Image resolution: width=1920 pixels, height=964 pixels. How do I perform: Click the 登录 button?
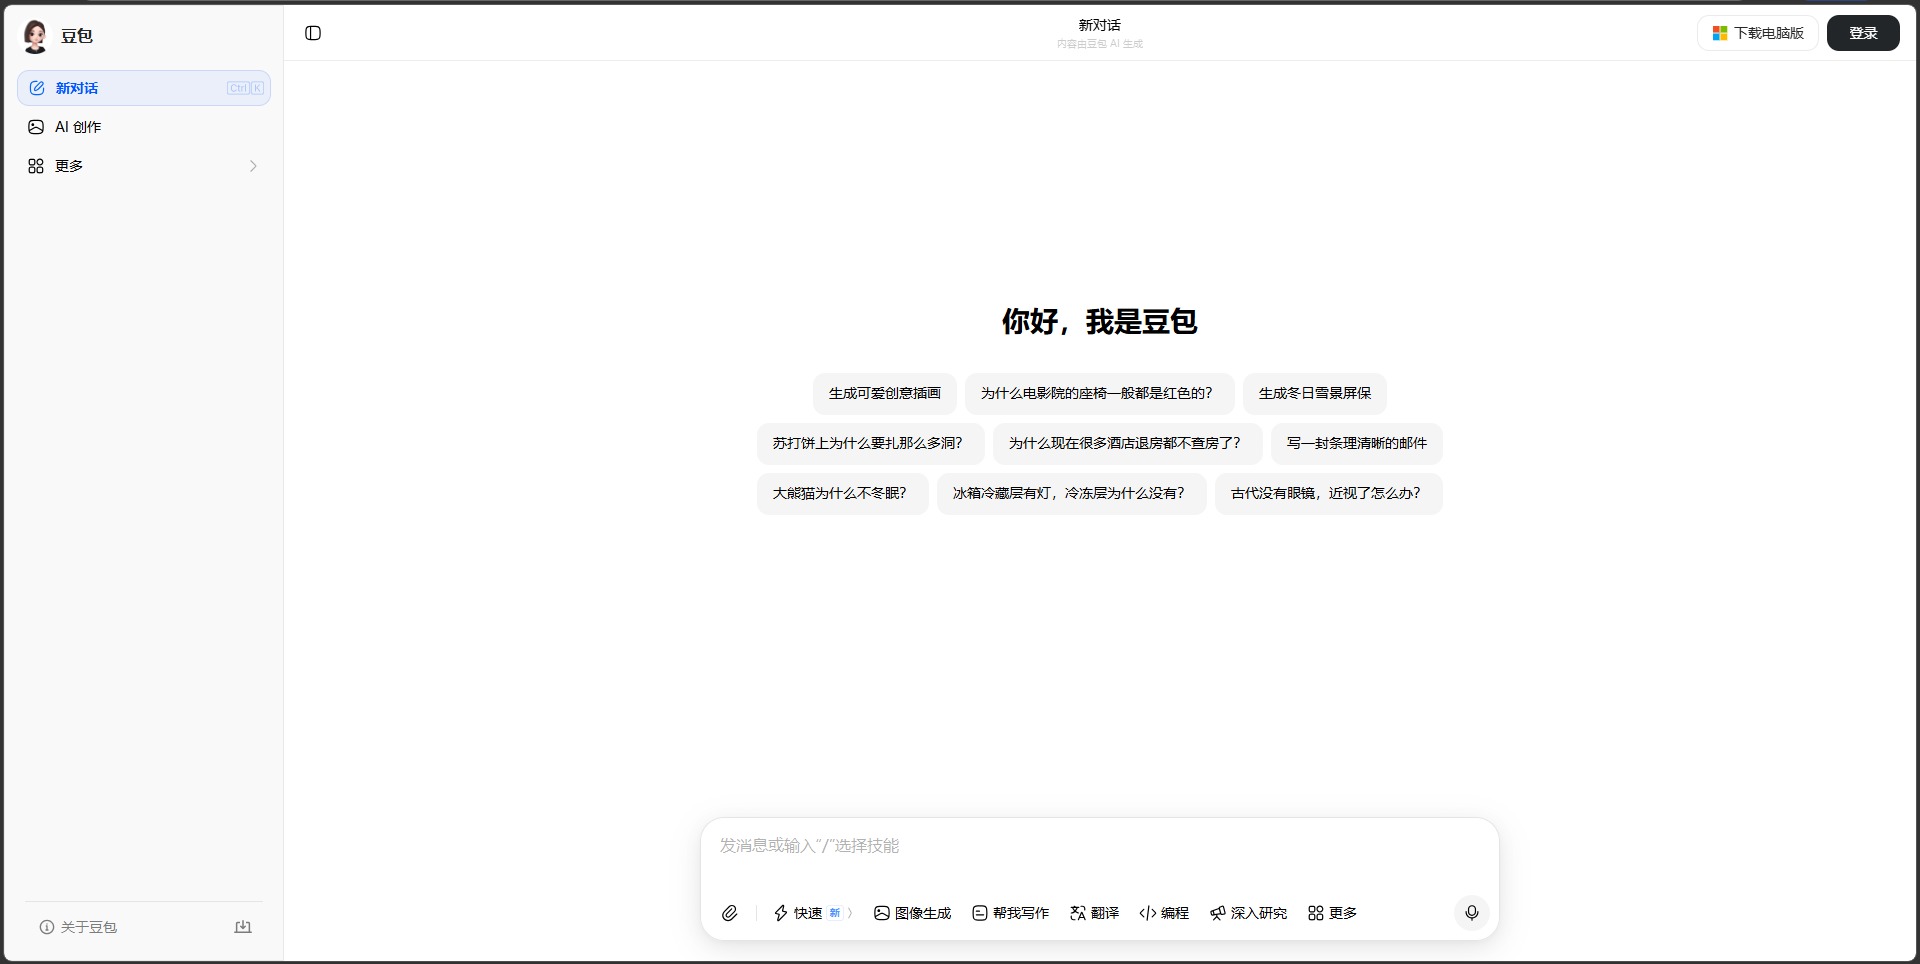point(1862,33)
